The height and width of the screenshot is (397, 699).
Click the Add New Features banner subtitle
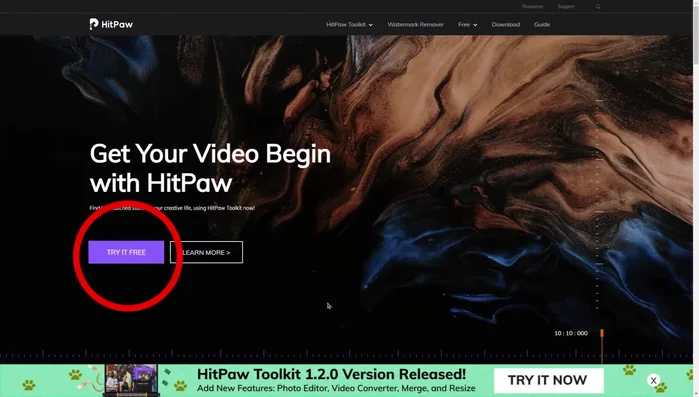pyautogui.click(x=336, y=388)
